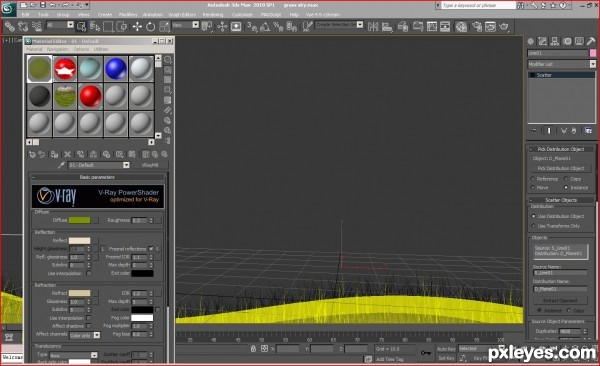Toggle the Percent Snap tool
This screenshot has height=366, width=600.
278,26
